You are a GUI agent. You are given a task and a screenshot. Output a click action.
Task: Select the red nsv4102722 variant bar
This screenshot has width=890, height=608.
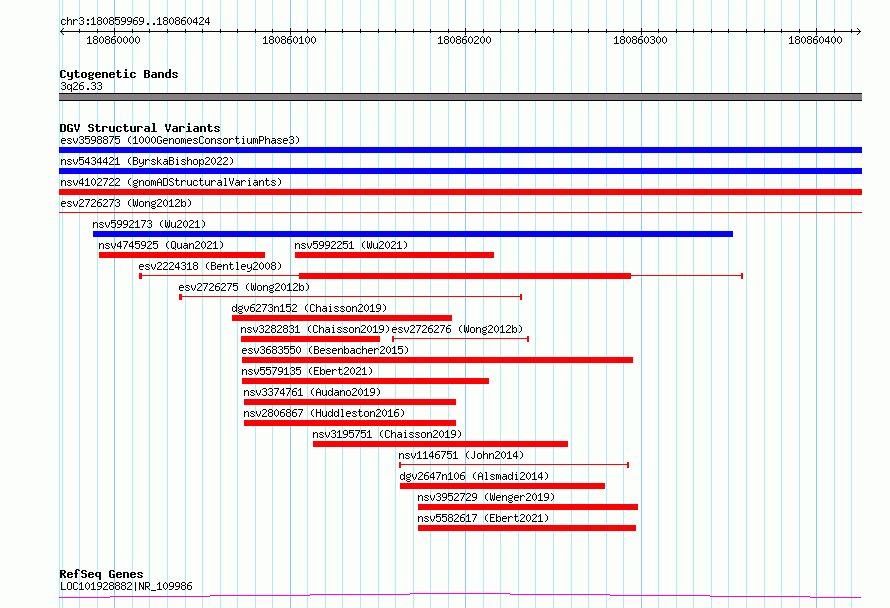pos(460,192)
